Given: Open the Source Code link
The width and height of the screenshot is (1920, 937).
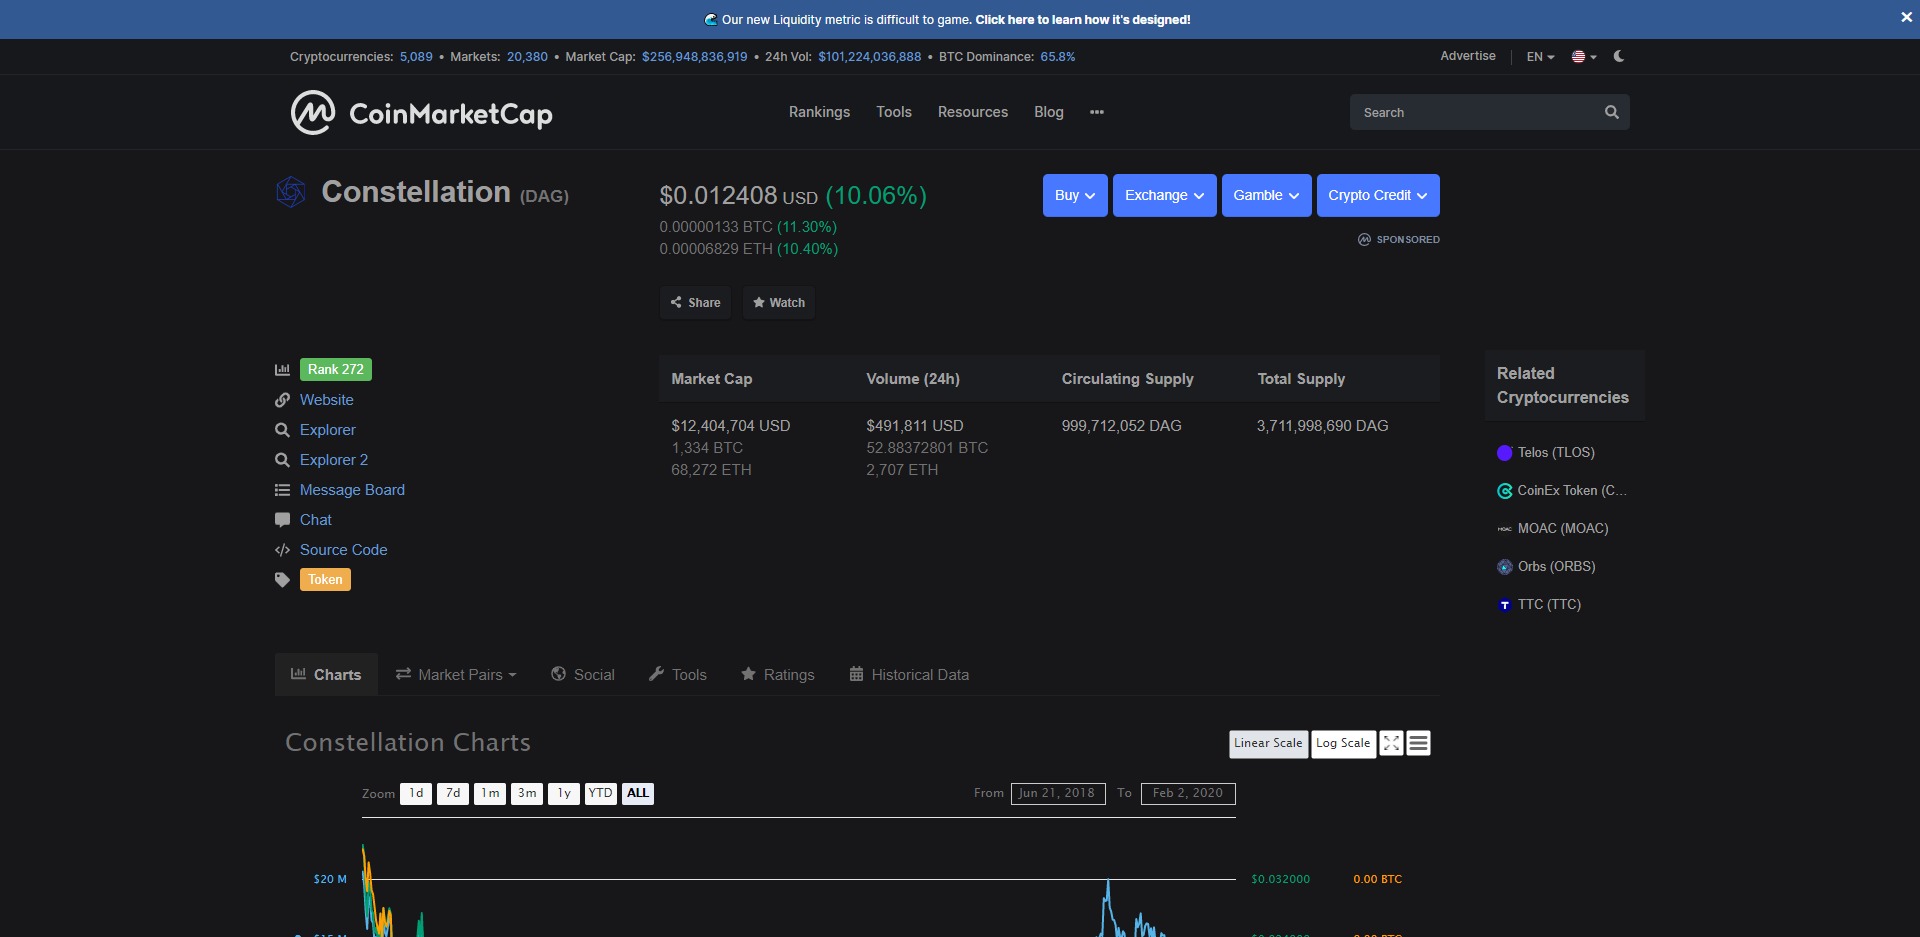Looking at the screenshot, I should [343, 550].
